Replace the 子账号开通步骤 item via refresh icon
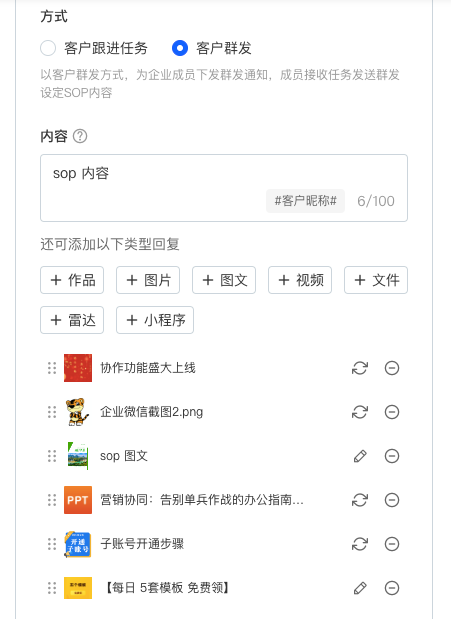This screenshot has width=451, height=619. tap(360, 544)
